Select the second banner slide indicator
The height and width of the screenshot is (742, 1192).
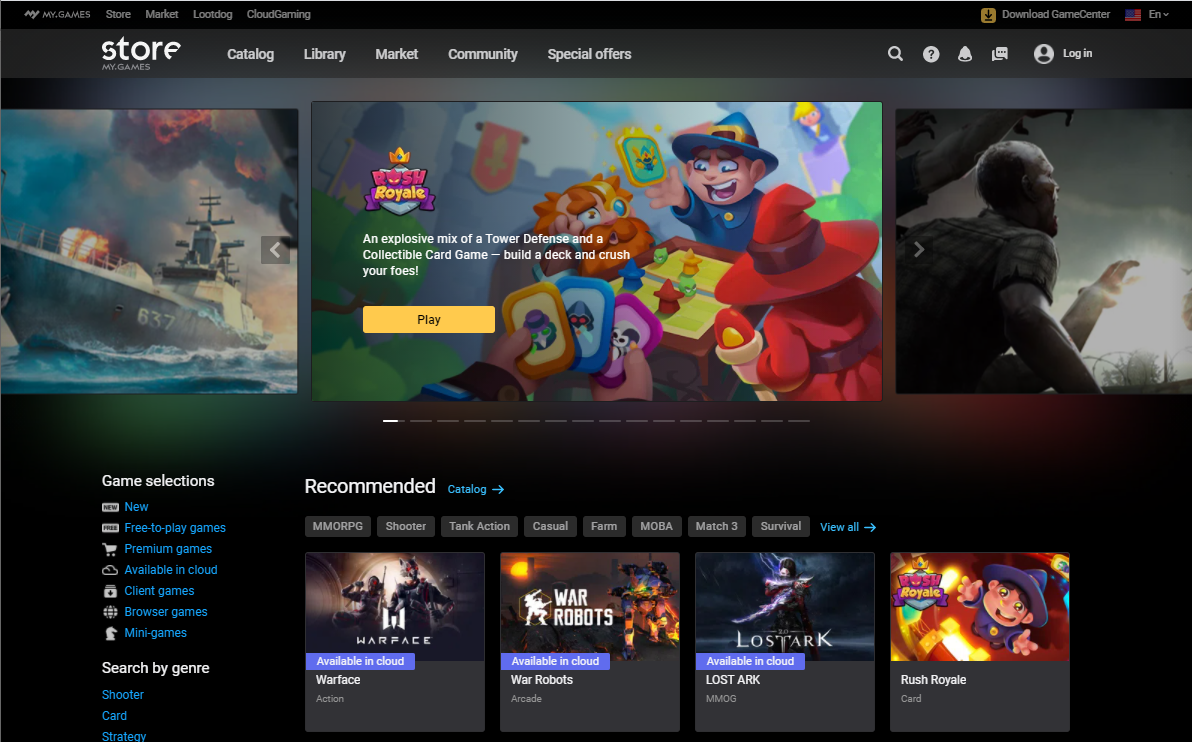[420, 420]
